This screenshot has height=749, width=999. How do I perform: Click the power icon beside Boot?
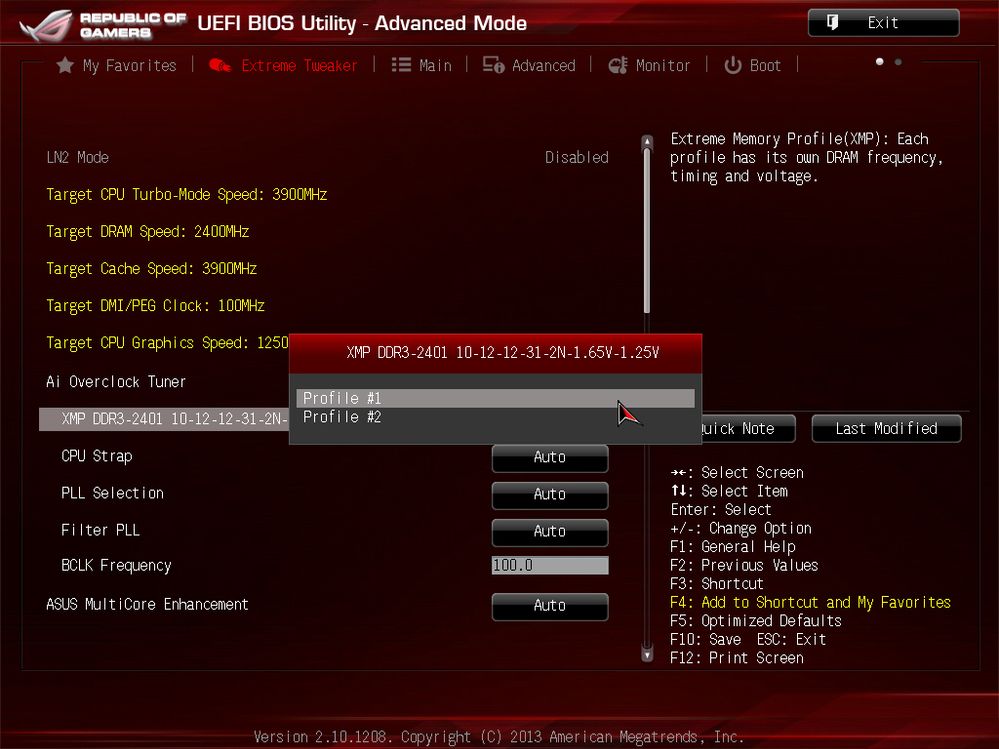(733, 65)
